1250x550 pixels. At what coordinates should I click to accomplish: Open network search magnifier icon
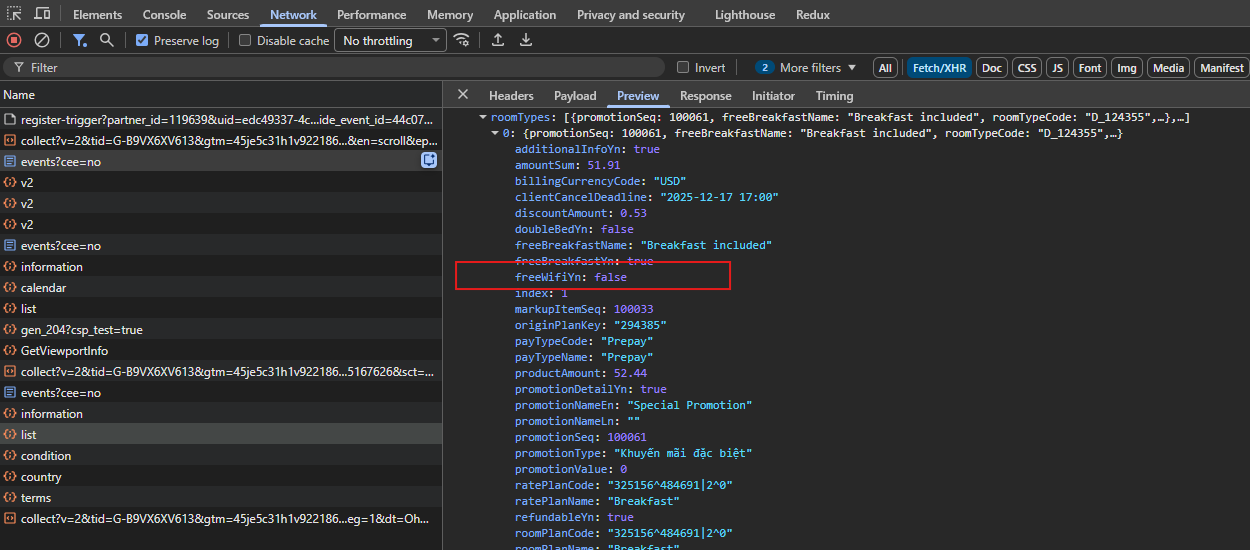(106, 40)
